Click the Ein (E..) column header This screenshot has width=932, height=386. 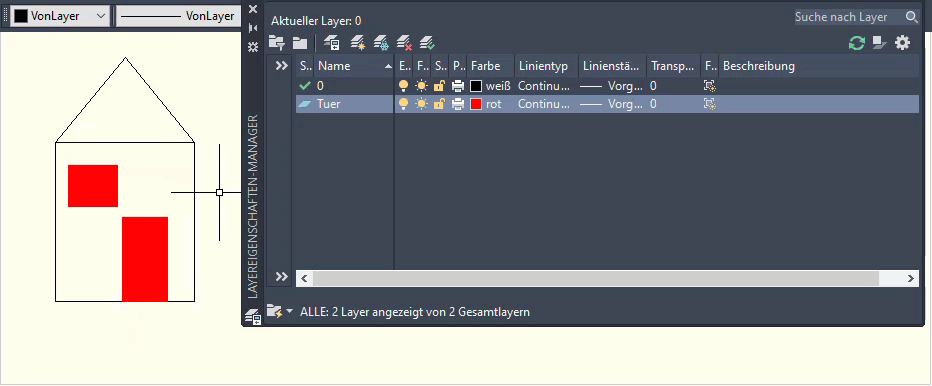[404, 65]
